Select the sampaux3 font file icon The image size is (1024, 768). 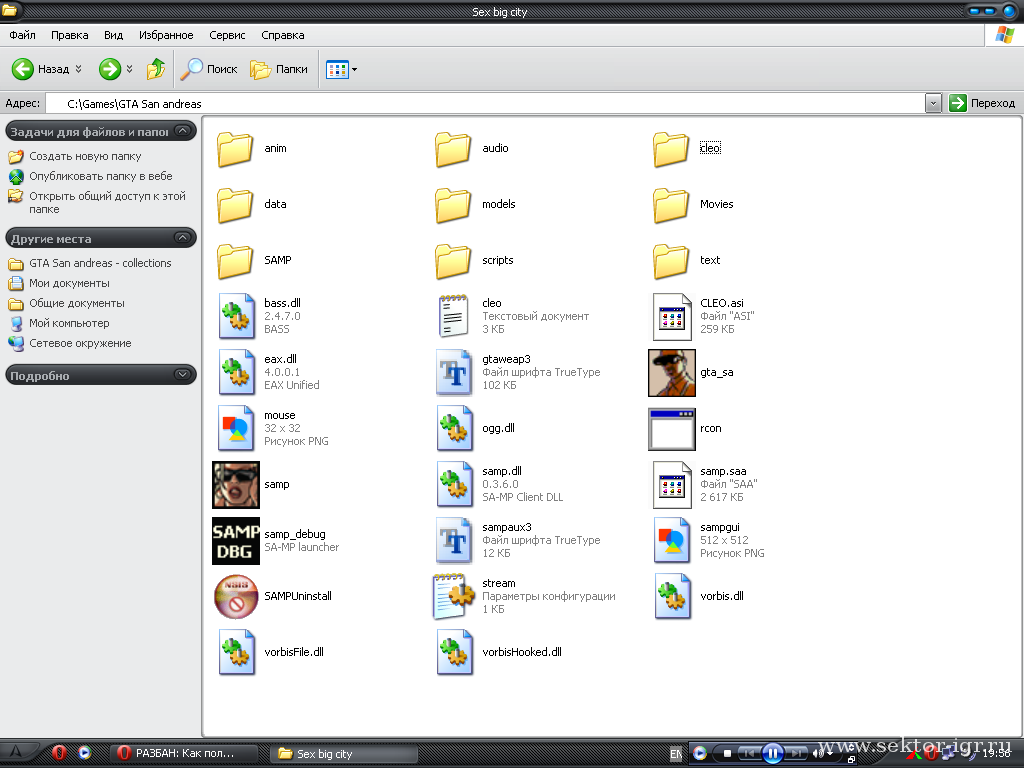pyautogui.click(x=453, y=541)
